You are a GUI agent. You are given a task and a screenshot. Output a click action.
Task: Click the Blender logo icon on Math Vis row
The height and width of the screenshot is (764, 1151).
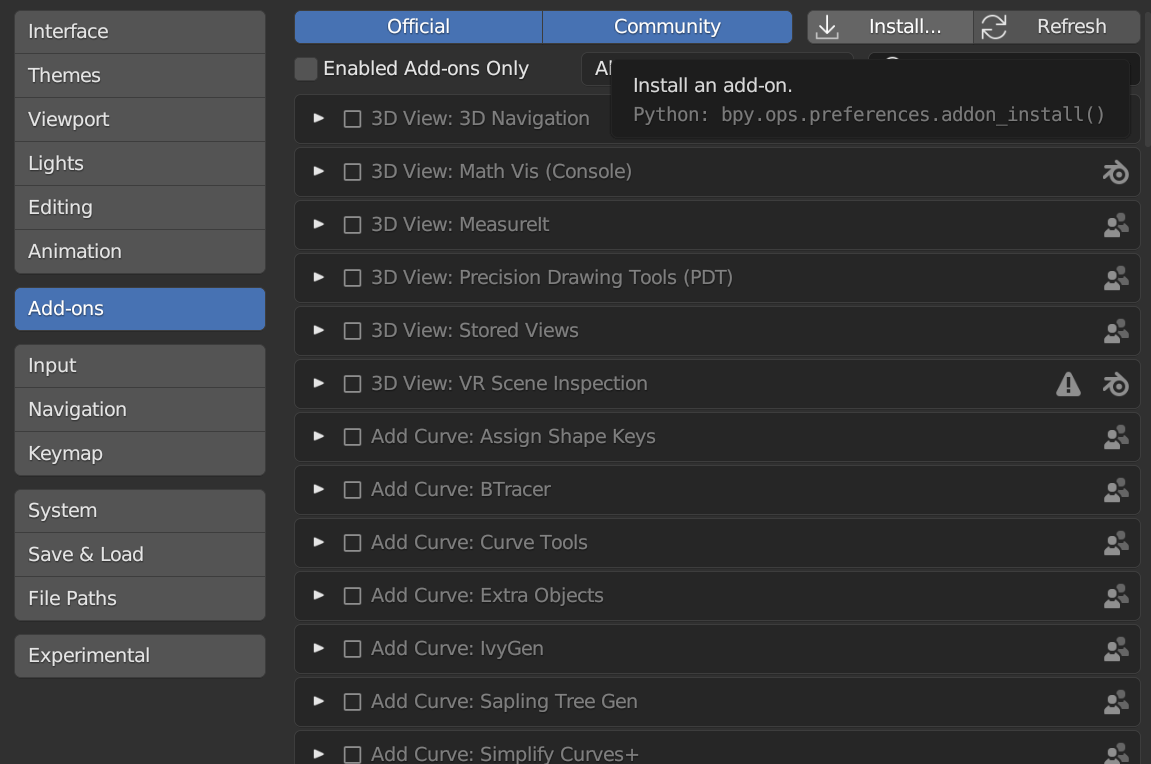(1115, 172)
